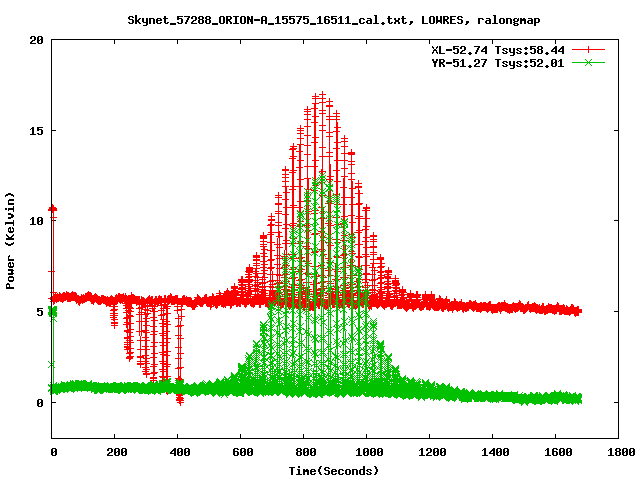
Task: Click the red spike near 10.7 Kelvin at time 0
Action: point(53,209)
